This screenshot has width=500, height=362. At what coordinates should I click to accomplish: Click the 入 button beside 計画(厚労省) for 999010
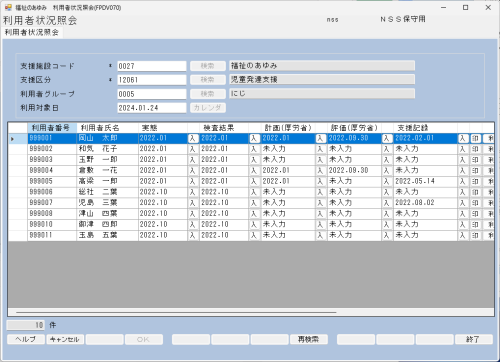click(321, 224)
